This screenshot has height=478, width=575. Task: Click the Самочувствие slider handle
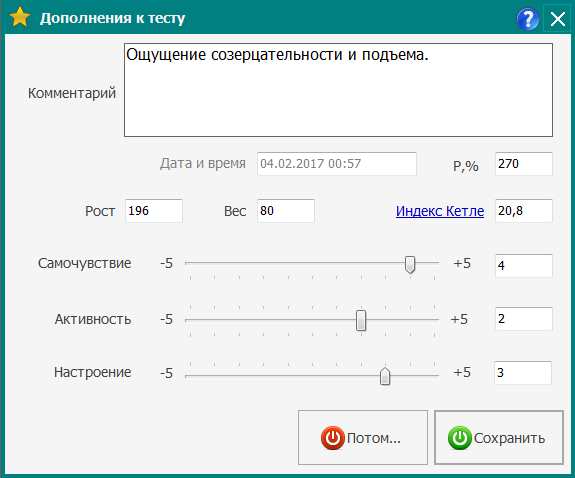click(410, 264)
